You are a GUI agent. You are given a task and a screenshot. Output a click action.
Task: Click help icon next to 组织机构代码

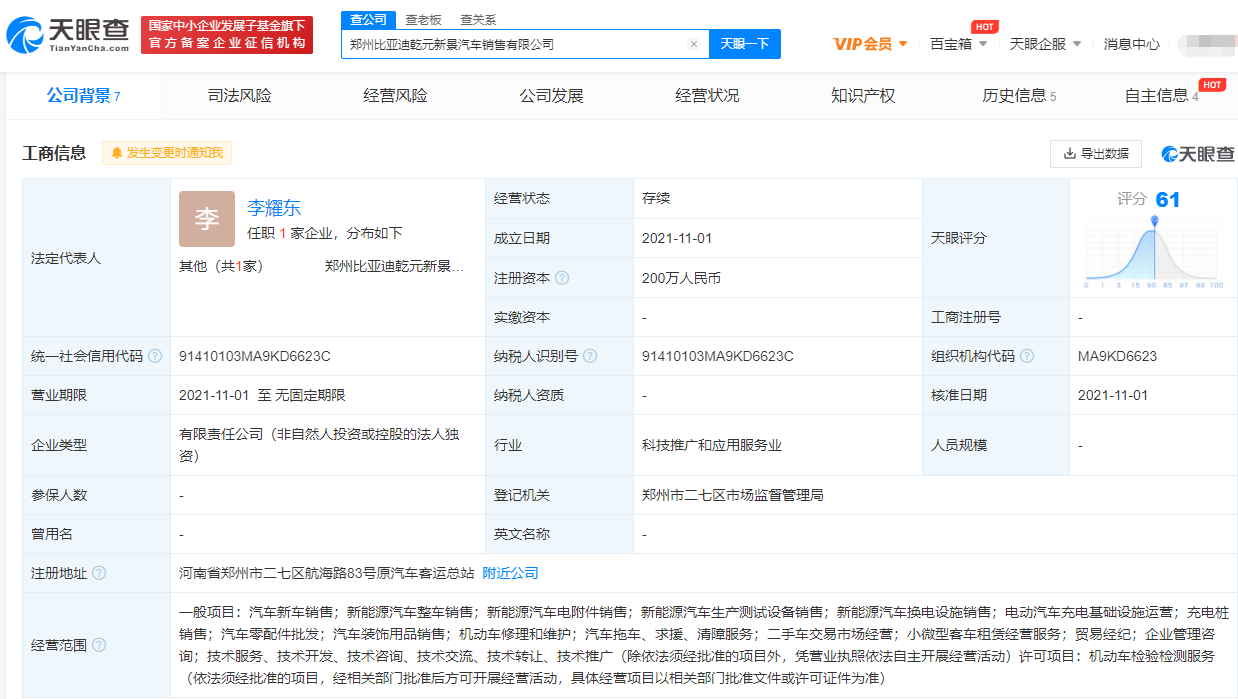click(1027, 356)
